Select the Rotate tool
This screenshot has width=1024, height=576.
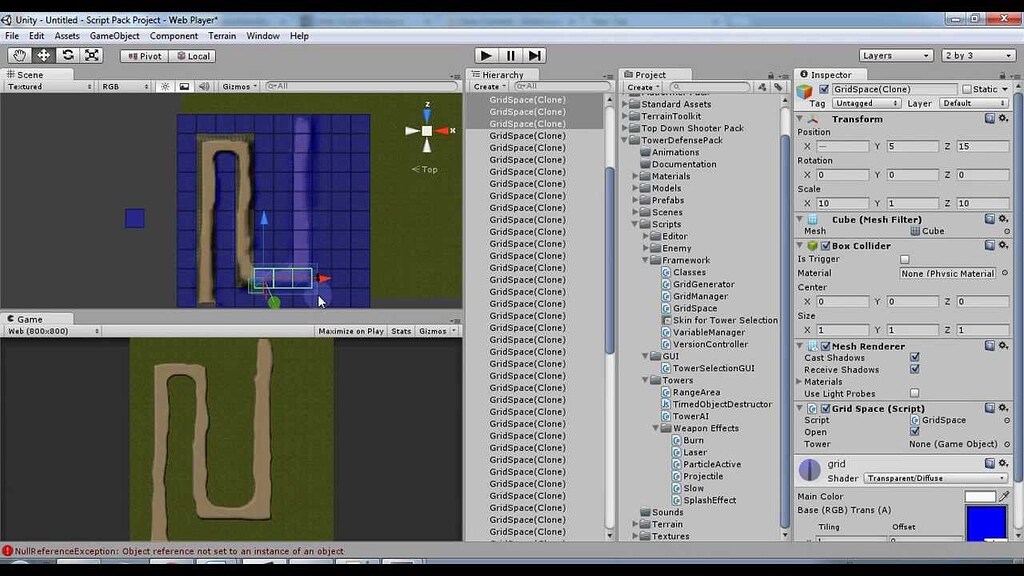point(66,55)
